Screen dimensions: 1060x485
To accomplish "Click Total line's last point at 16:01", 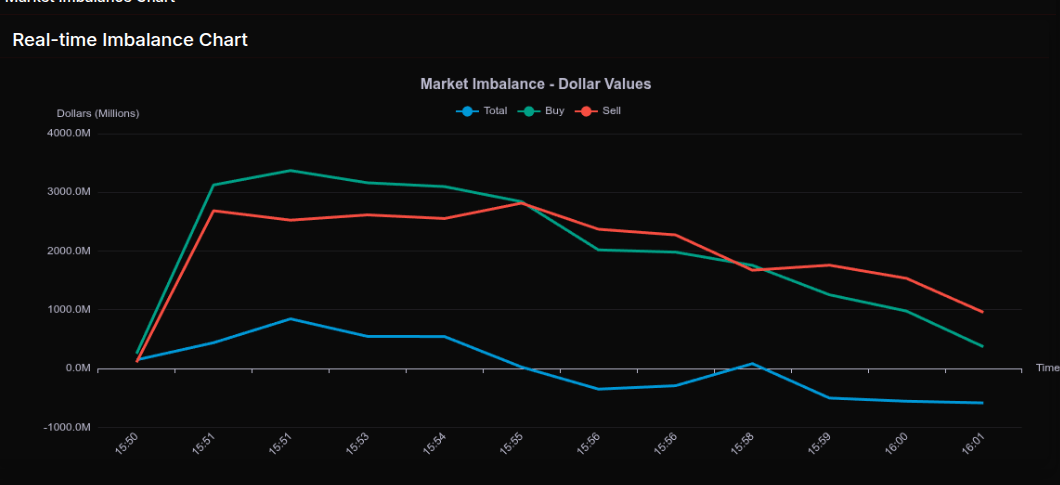I will [x=982, y=403].
